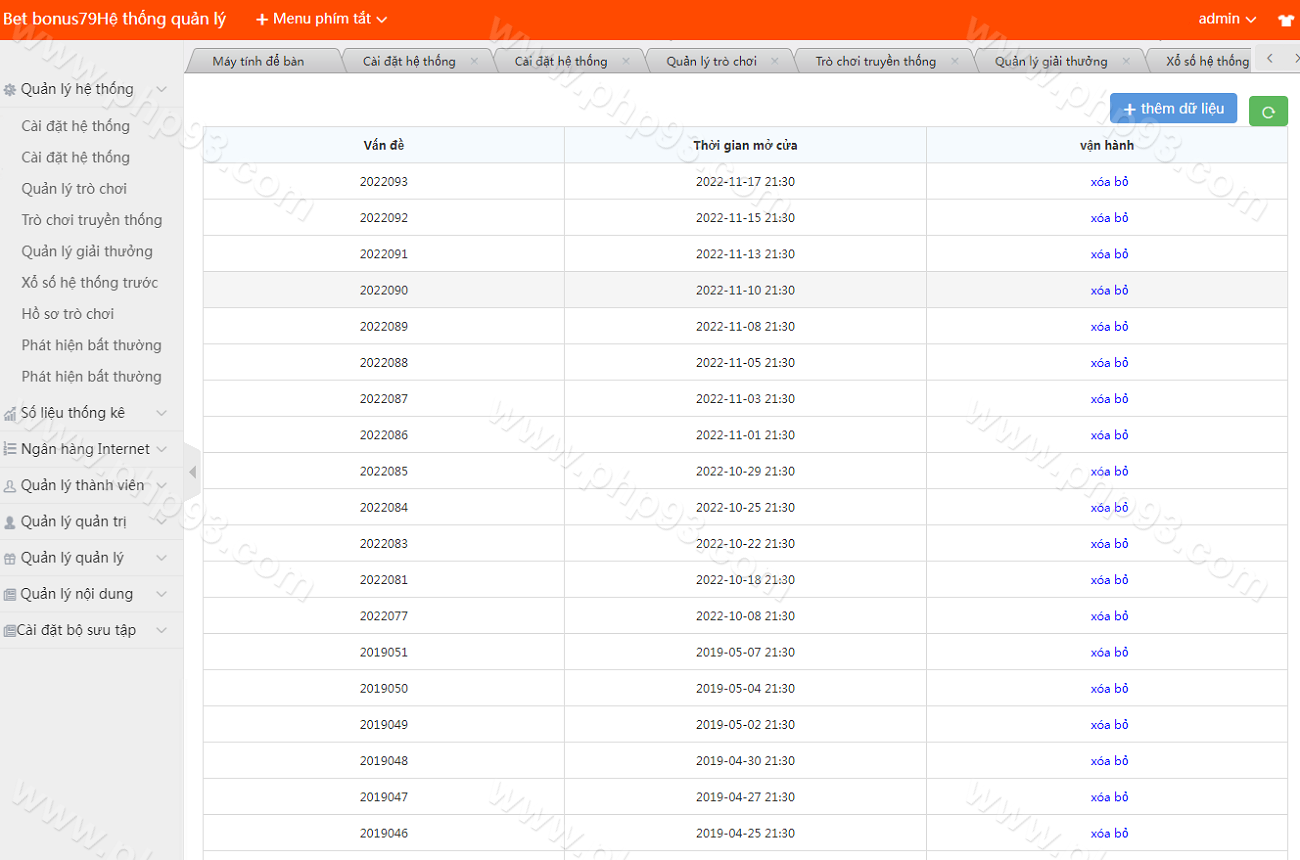This screenshot has width=1300, height=860.
Task: Click the gear icon next to Quản lý hệ thống
Action: 10,90
